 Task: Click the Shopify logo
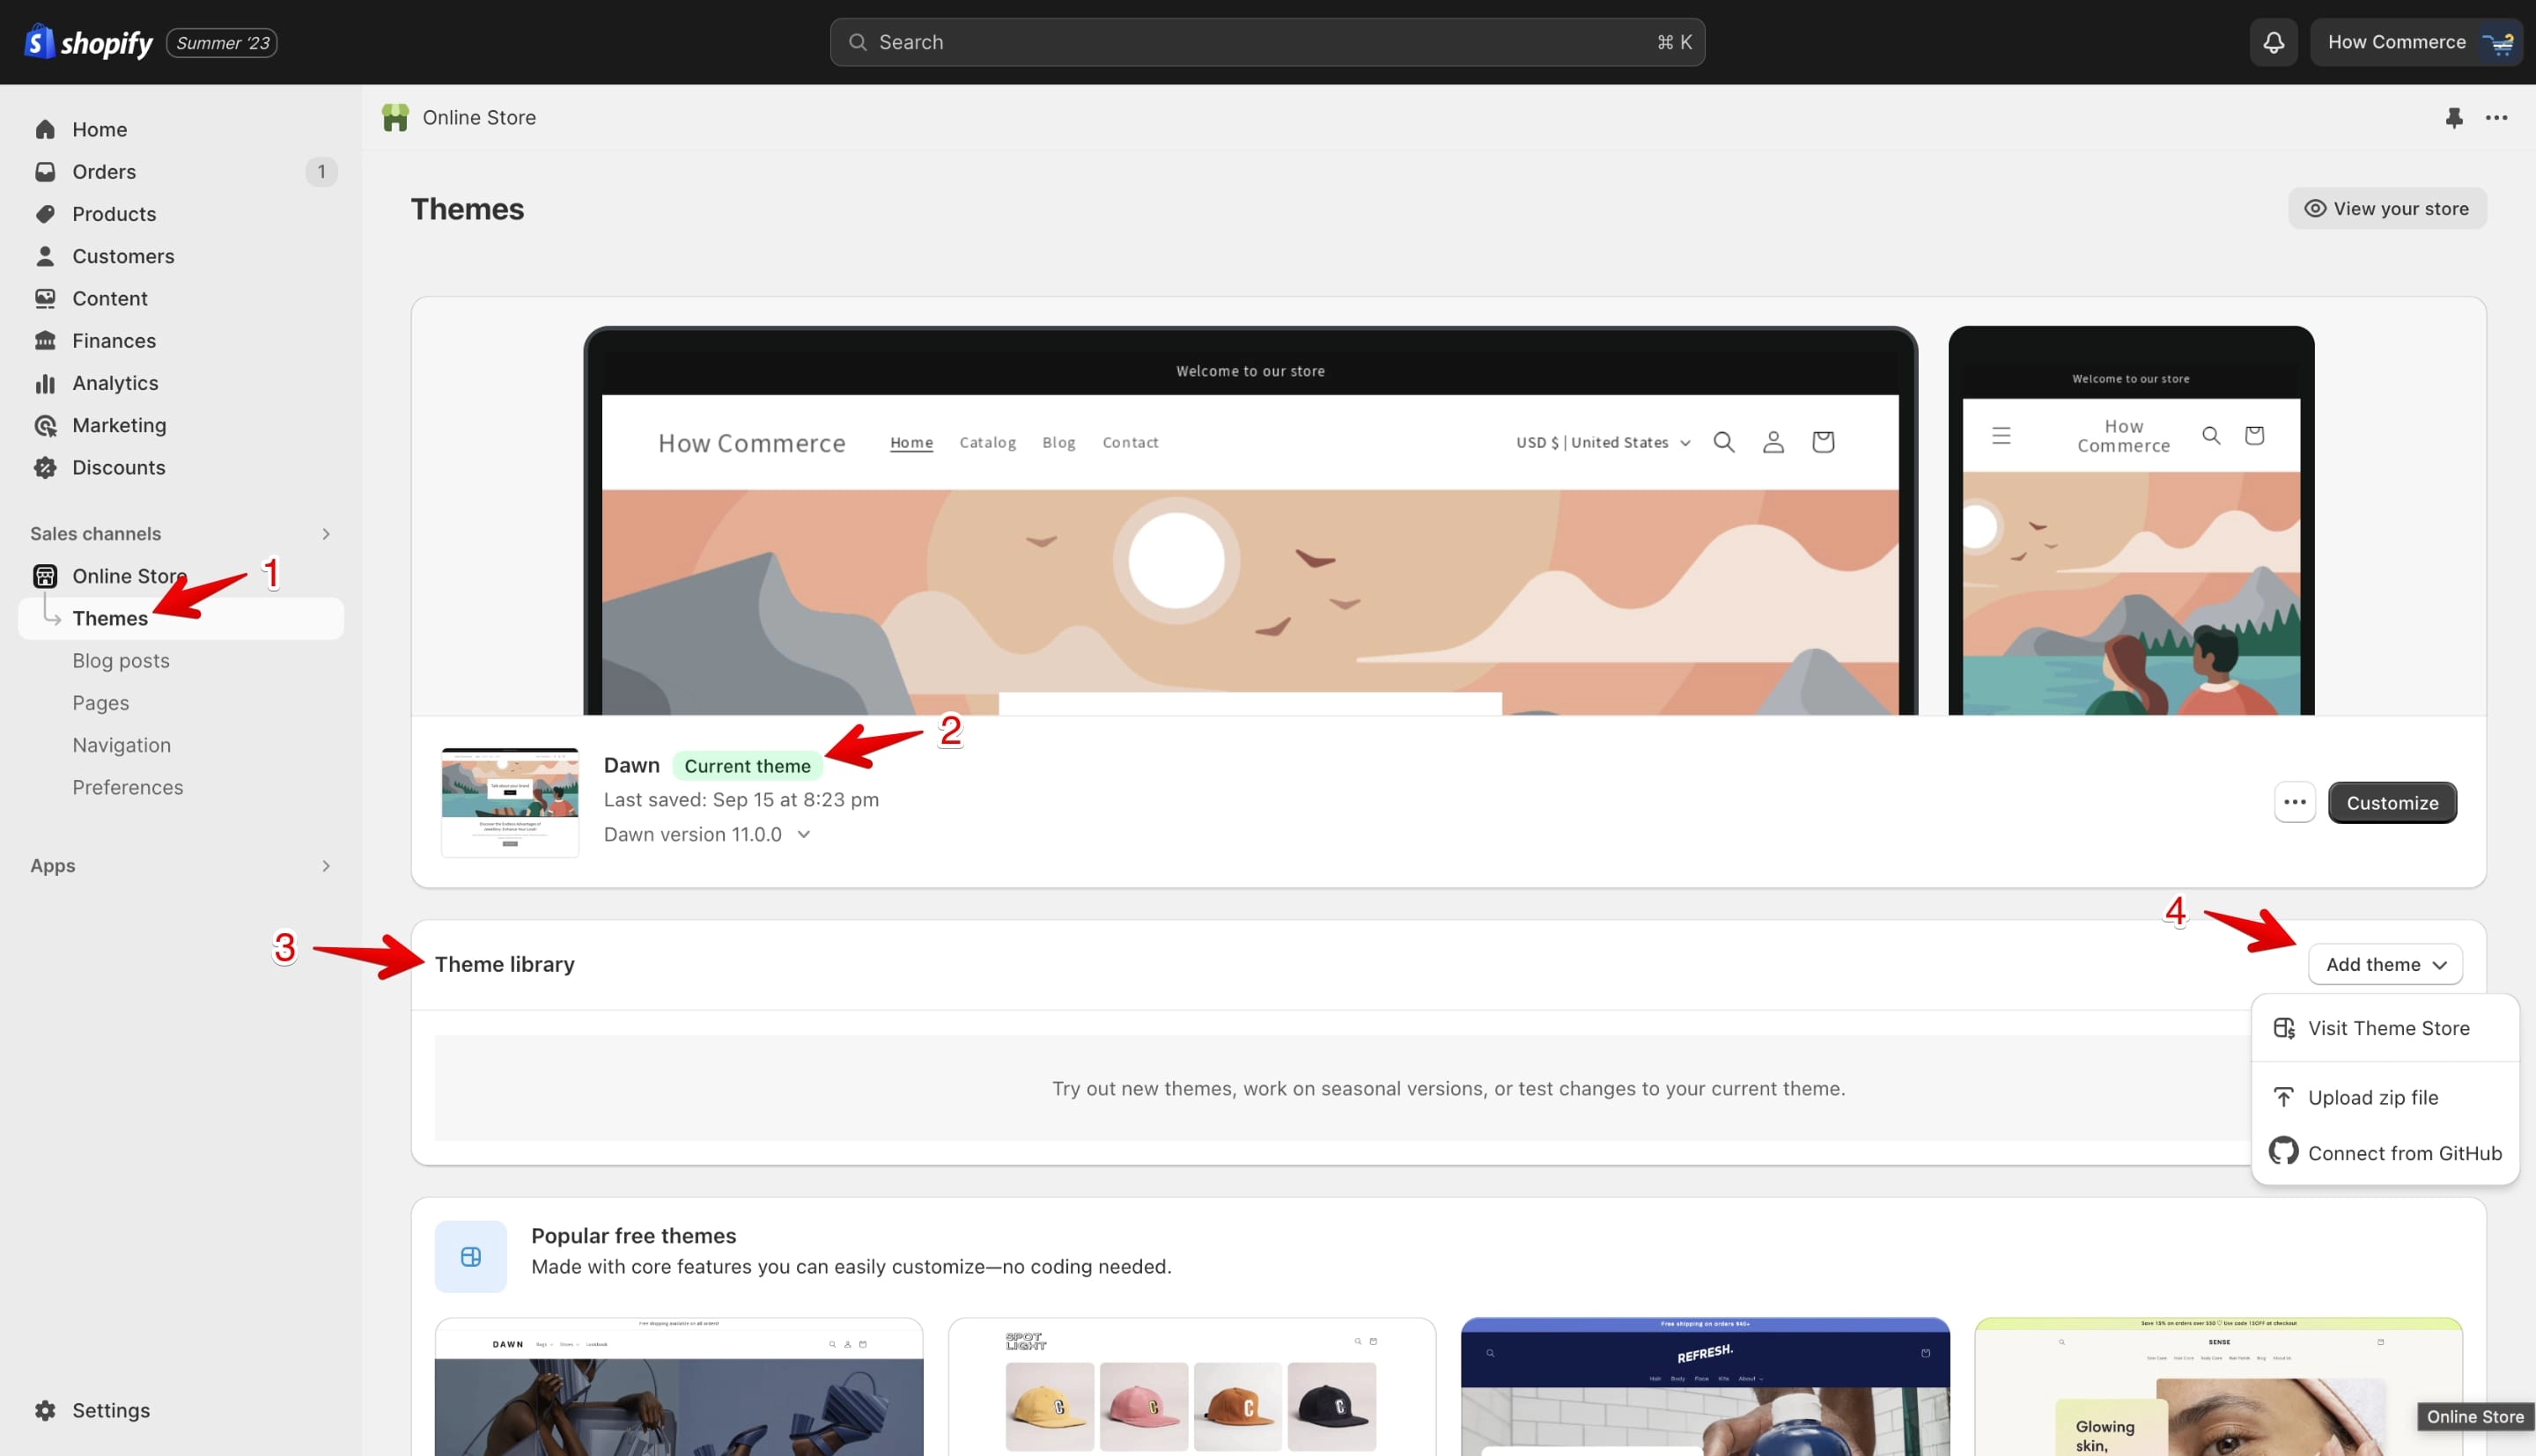(88, 42)
